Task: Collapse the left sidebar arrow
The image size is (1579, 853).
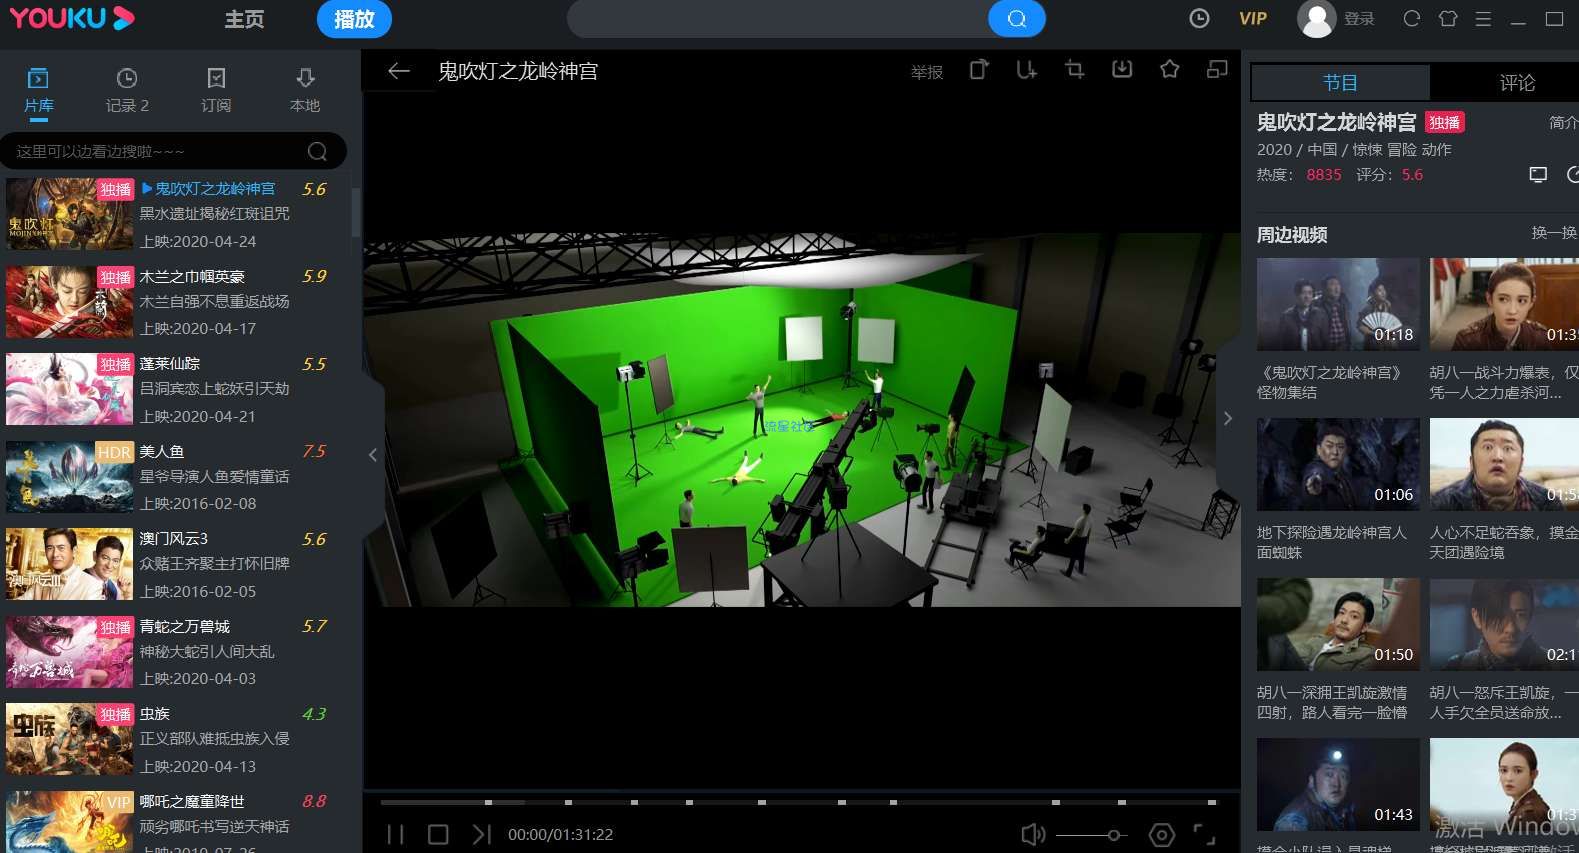Action: coord(372,455)
